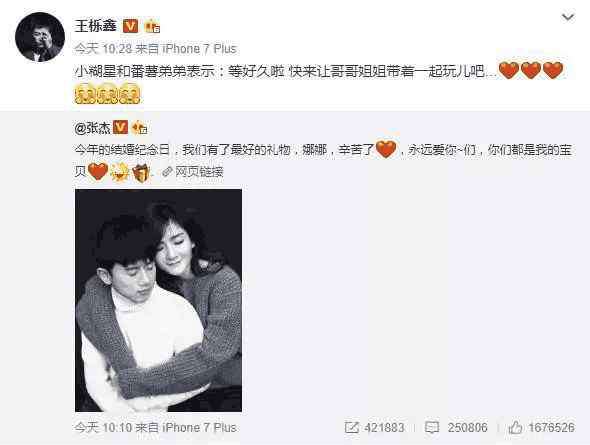Image resolution: width=590 pixels, height=445 pixels.
Task: Click the iPhone 7 Plus source under 王栎鑫
Action: click(199, 49)
